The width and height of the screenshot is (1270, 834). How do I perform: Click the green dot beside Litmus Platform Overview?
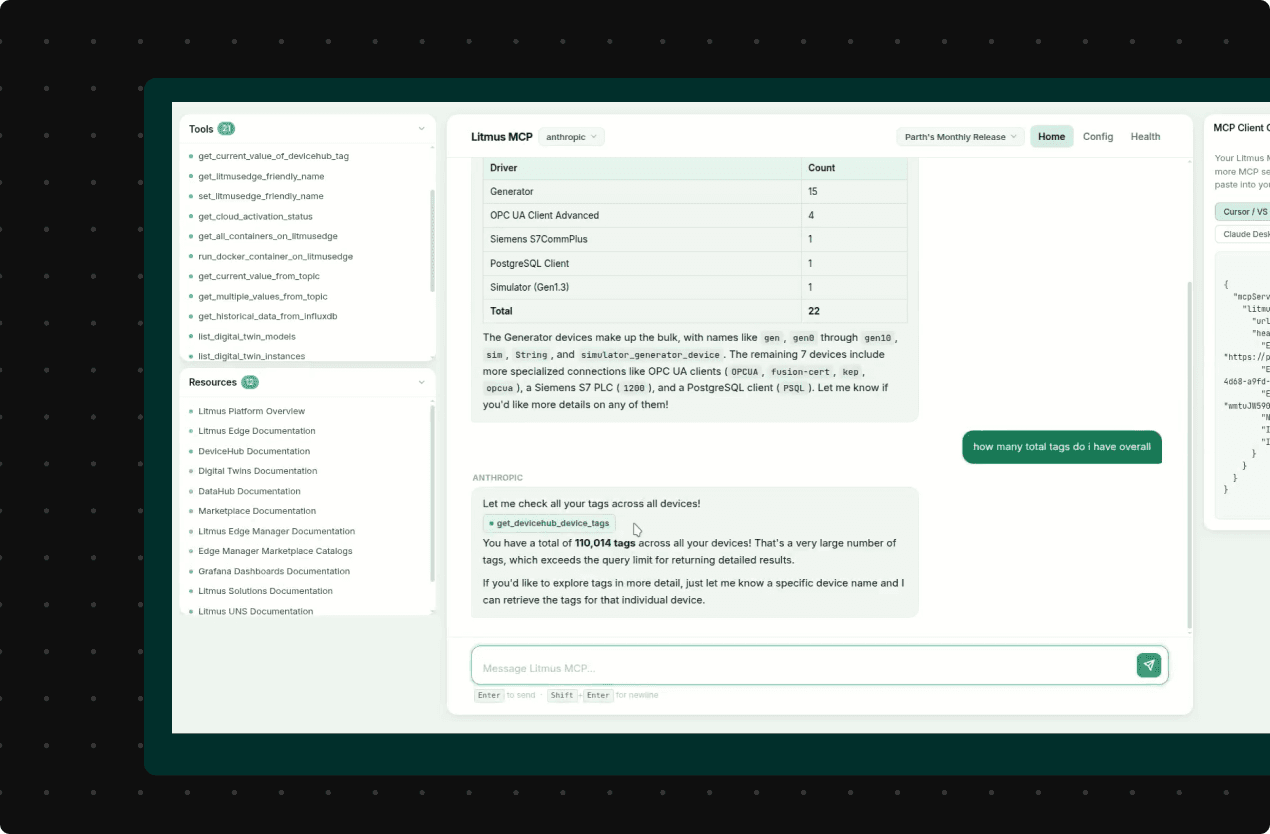[x=189, y=411]
